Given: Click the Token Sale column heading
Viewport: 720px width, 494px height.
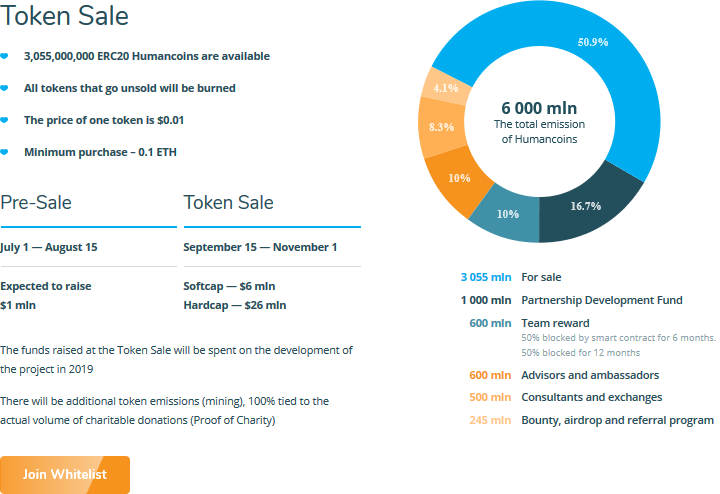Looking at the screenshot, I should coord(229,202).
